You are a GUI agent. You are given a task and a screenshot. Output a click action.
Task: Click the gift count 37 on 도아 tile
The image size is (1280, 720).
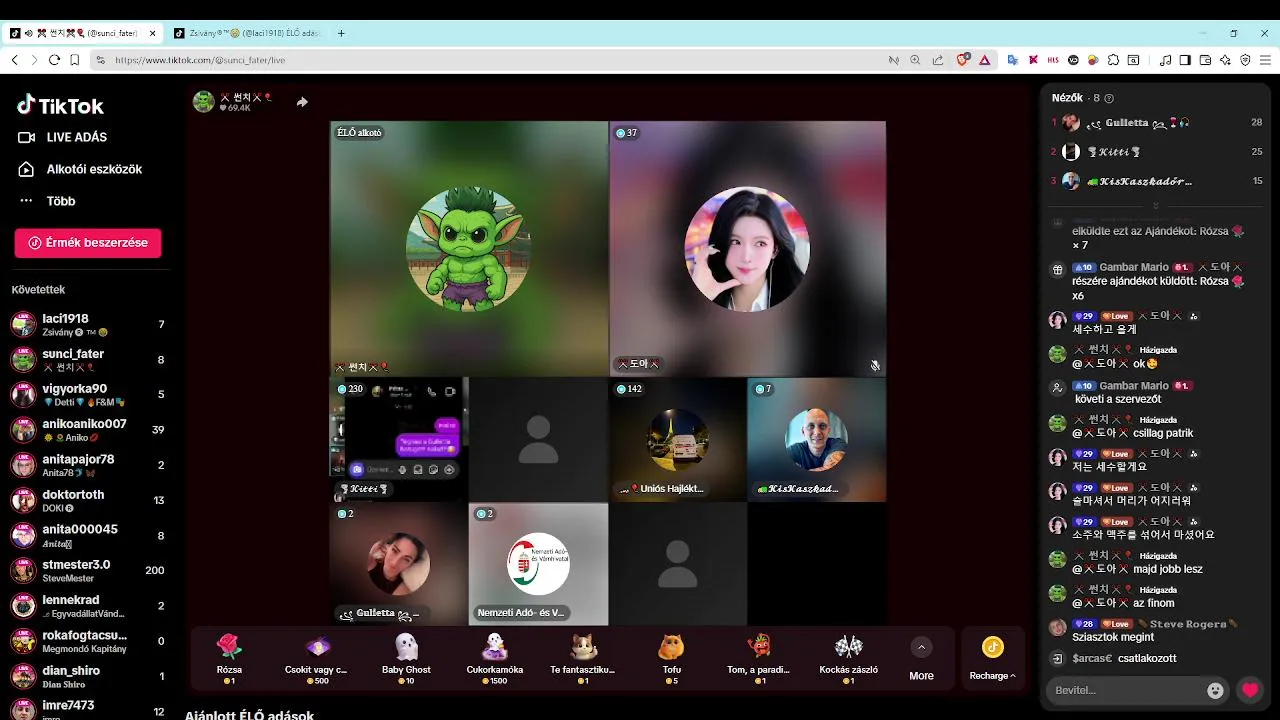coord(626,133)
